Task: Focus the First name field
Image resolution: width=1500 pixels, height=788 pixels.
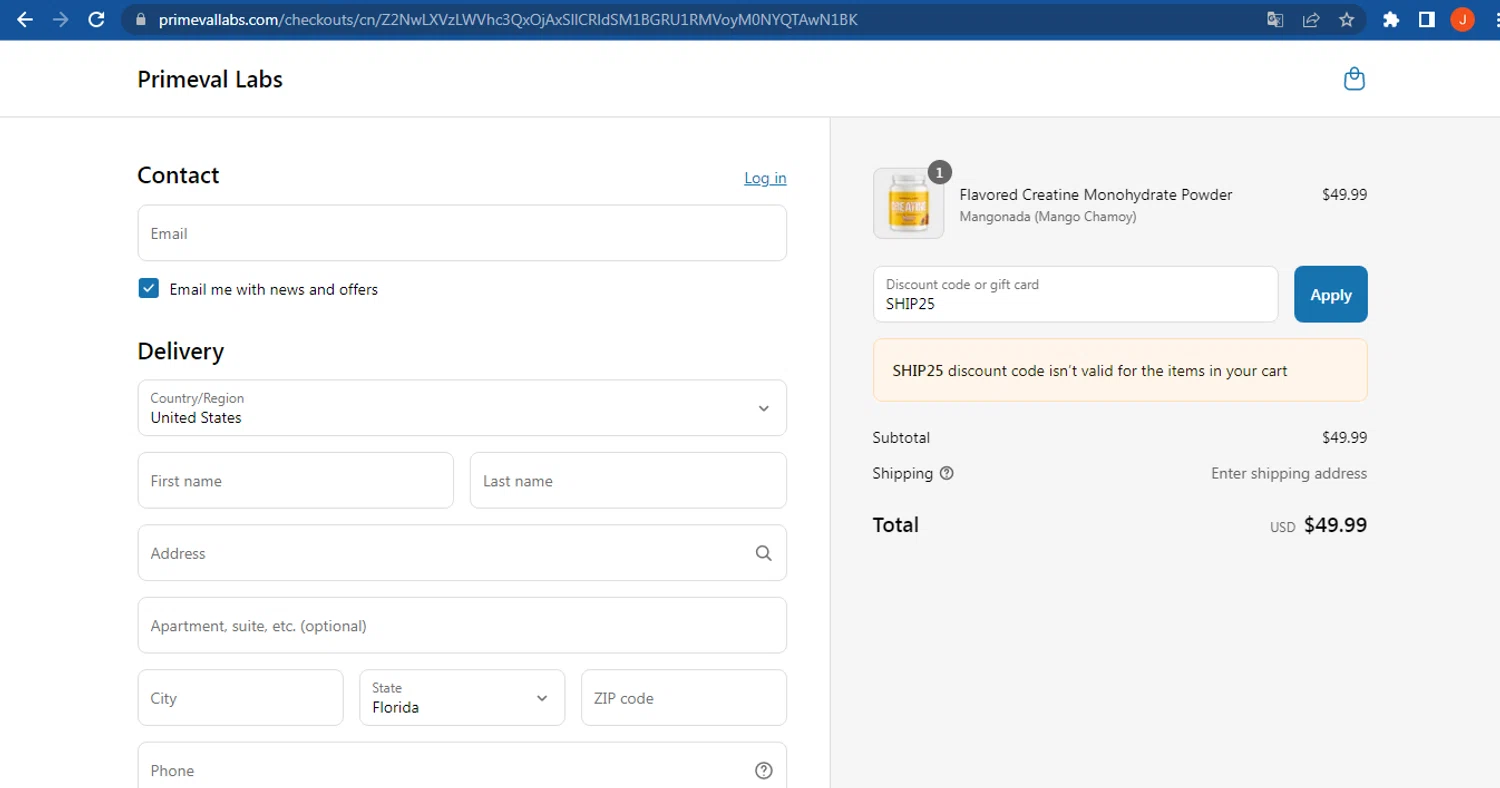Action: pyautogui.click(x=295, y=480)
